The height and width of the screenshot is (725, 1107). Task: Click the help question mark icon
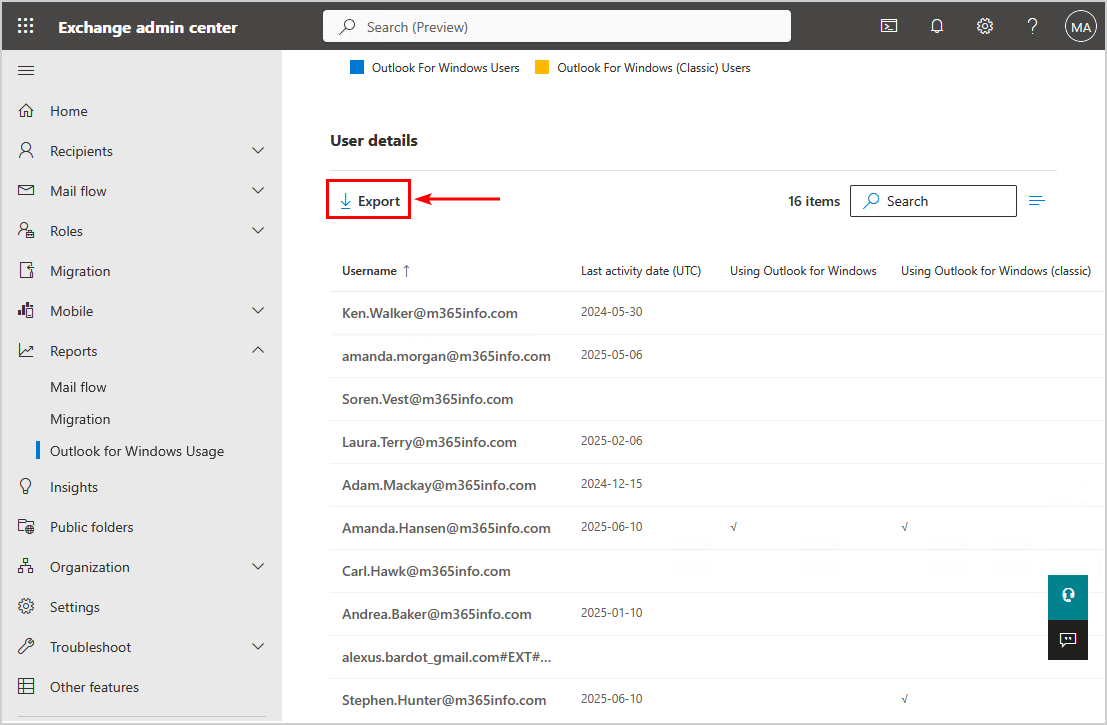[1033, 27]
